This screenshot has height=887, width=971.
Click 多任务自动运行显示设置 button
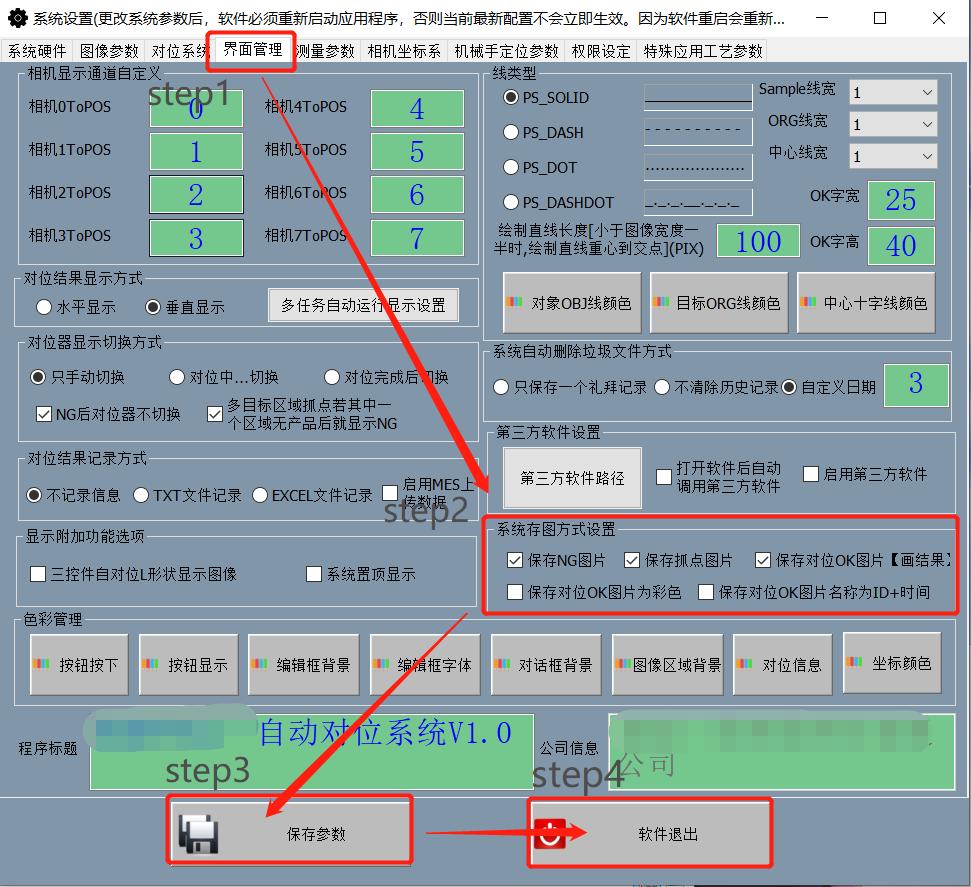coord(365,305)
